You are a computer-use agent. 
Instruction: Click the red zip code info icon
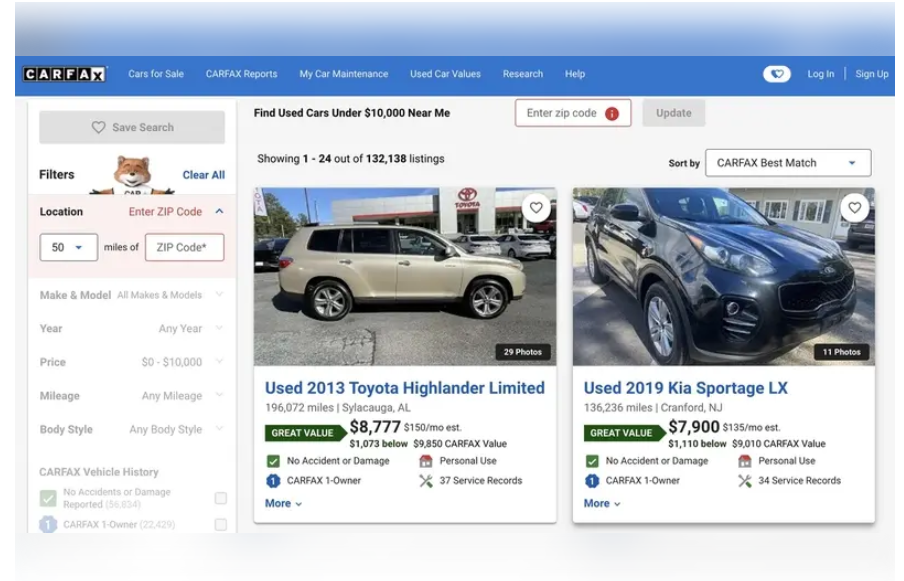click(612, 114)
